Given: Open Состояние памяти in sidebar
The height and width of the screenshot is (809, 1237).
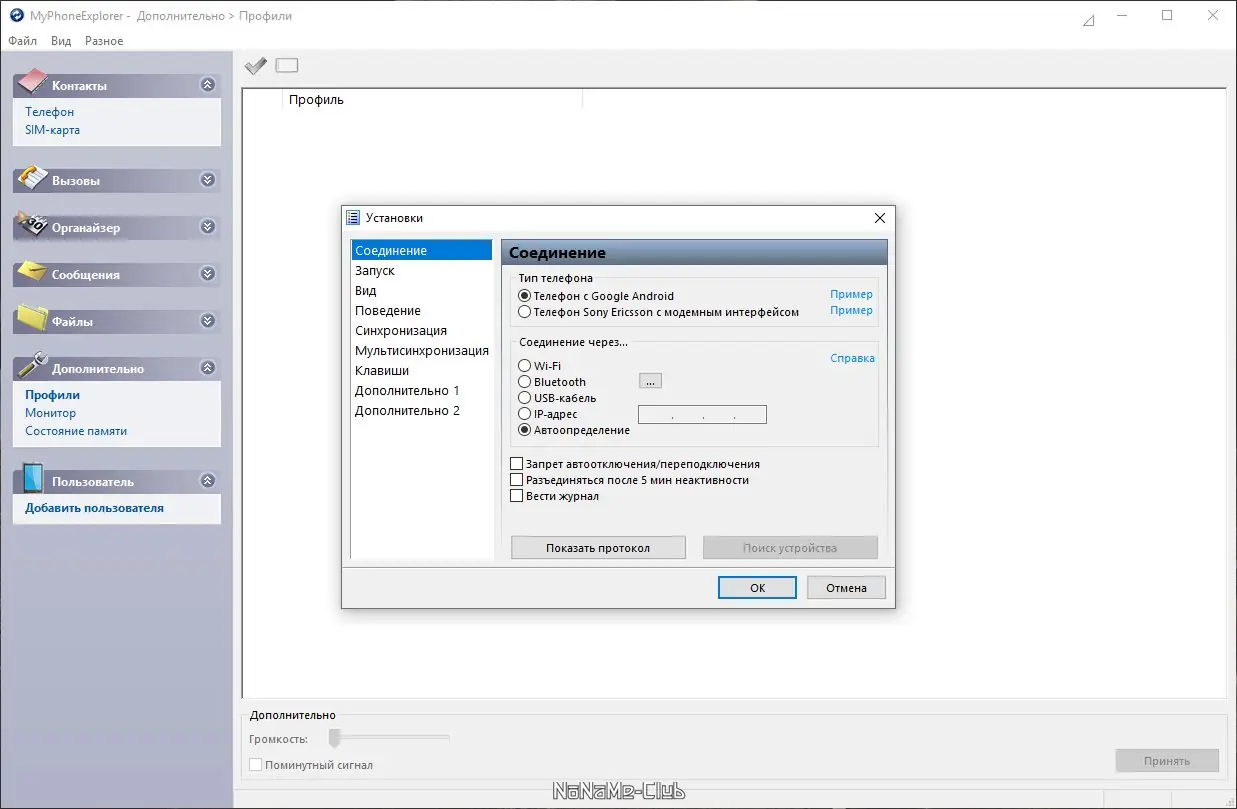Looking at the screenshot, I should click(76, 431).
